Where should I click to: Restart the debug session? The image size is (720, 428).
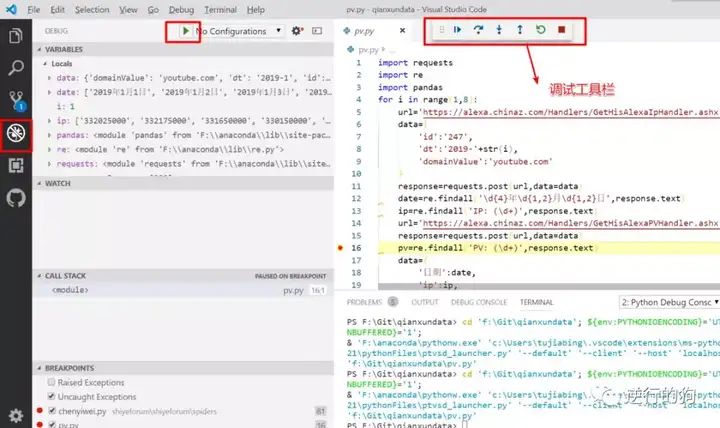coord(540,30)
